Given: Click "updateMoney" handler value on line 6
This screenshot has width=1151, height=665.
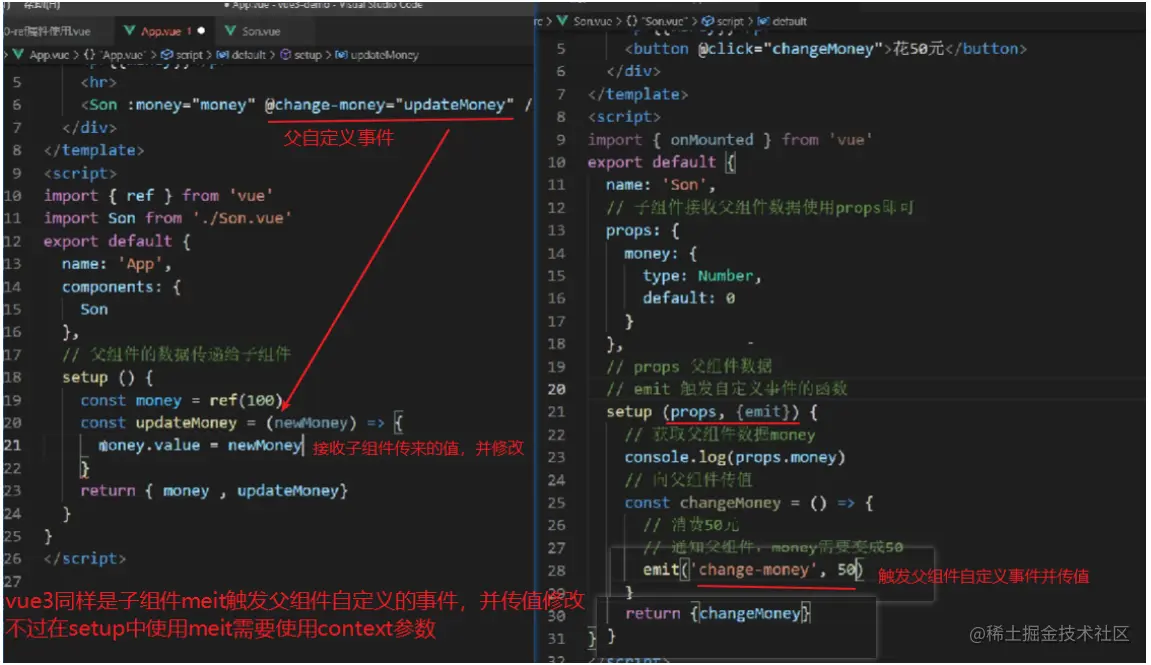Looking at the screenshot, I should [454, 104].
